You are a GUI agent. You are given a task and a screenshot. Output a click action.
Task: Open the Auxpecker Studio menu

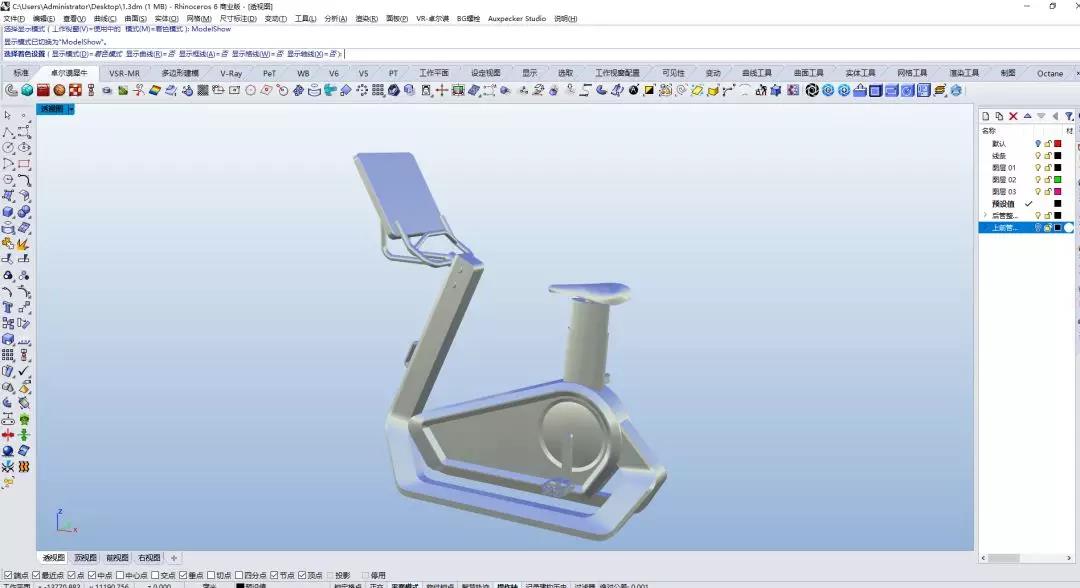coord(517,19)
